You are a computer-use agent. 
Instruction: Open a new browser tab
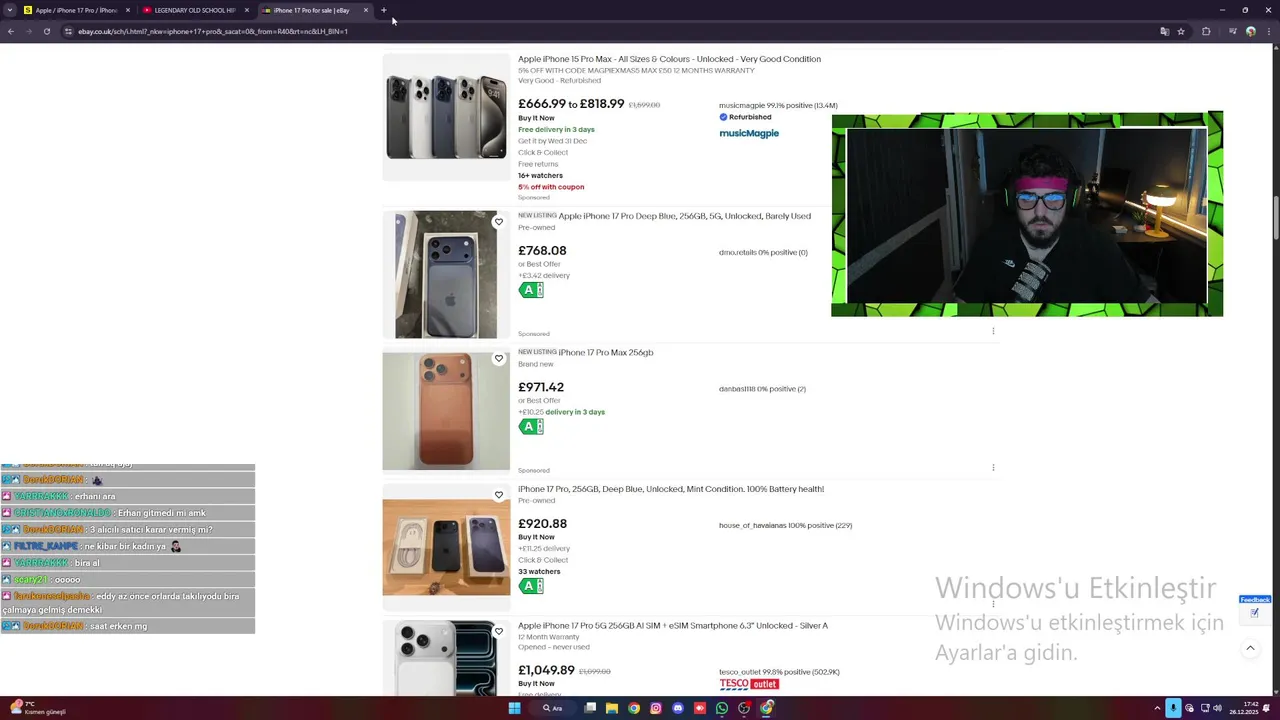pyautogui.click(x=384, y=10)
